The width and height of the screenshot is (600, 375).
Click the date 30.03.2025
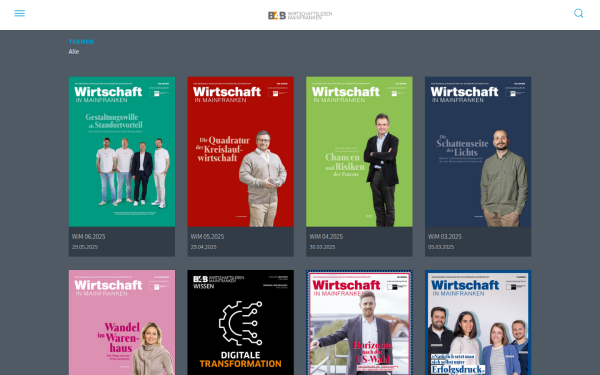tap(322, 247)
